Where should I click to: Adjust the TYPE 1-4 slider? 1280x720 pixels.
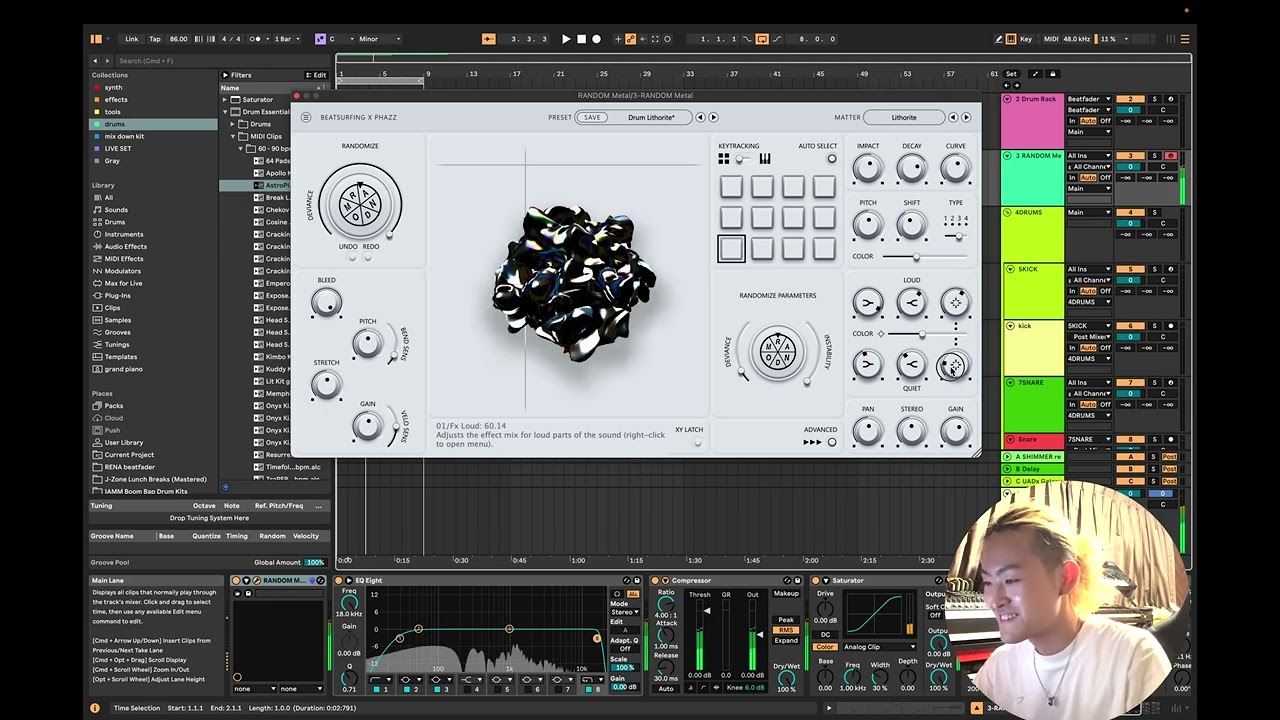point(956,235)
